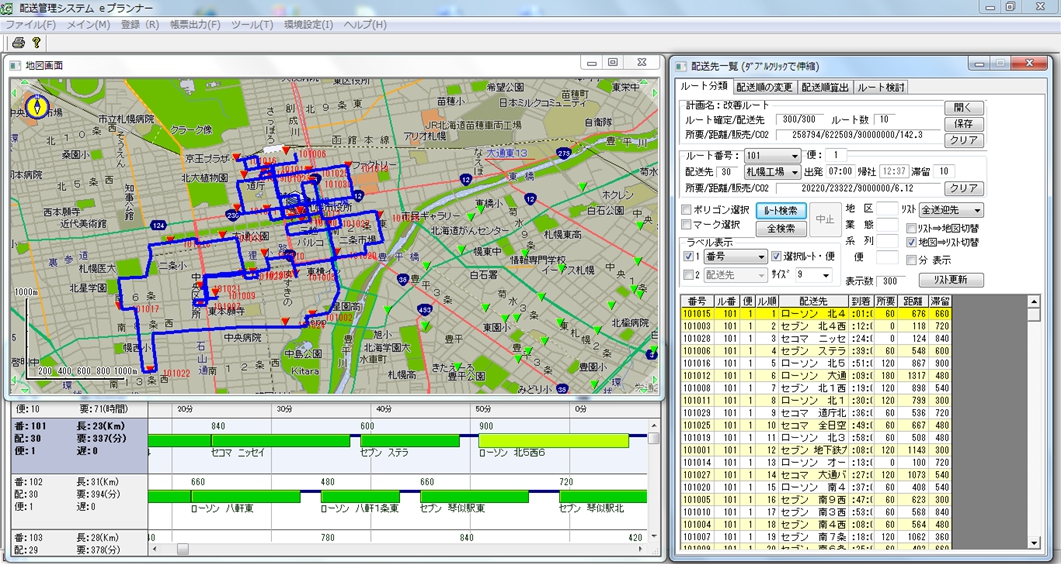This screenshot has height=564, width=1061.
Task: Open the ルート番号 101 dropdown
Action: pos(772,156)
